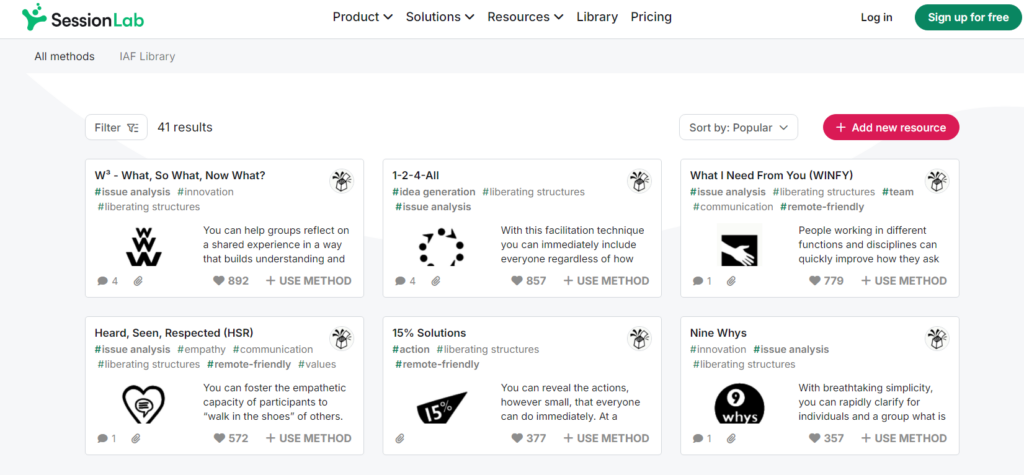Click the attachment paperclip on 1-2-4-All card
This screenshot has width=1024, height=475.
(436, 281)
